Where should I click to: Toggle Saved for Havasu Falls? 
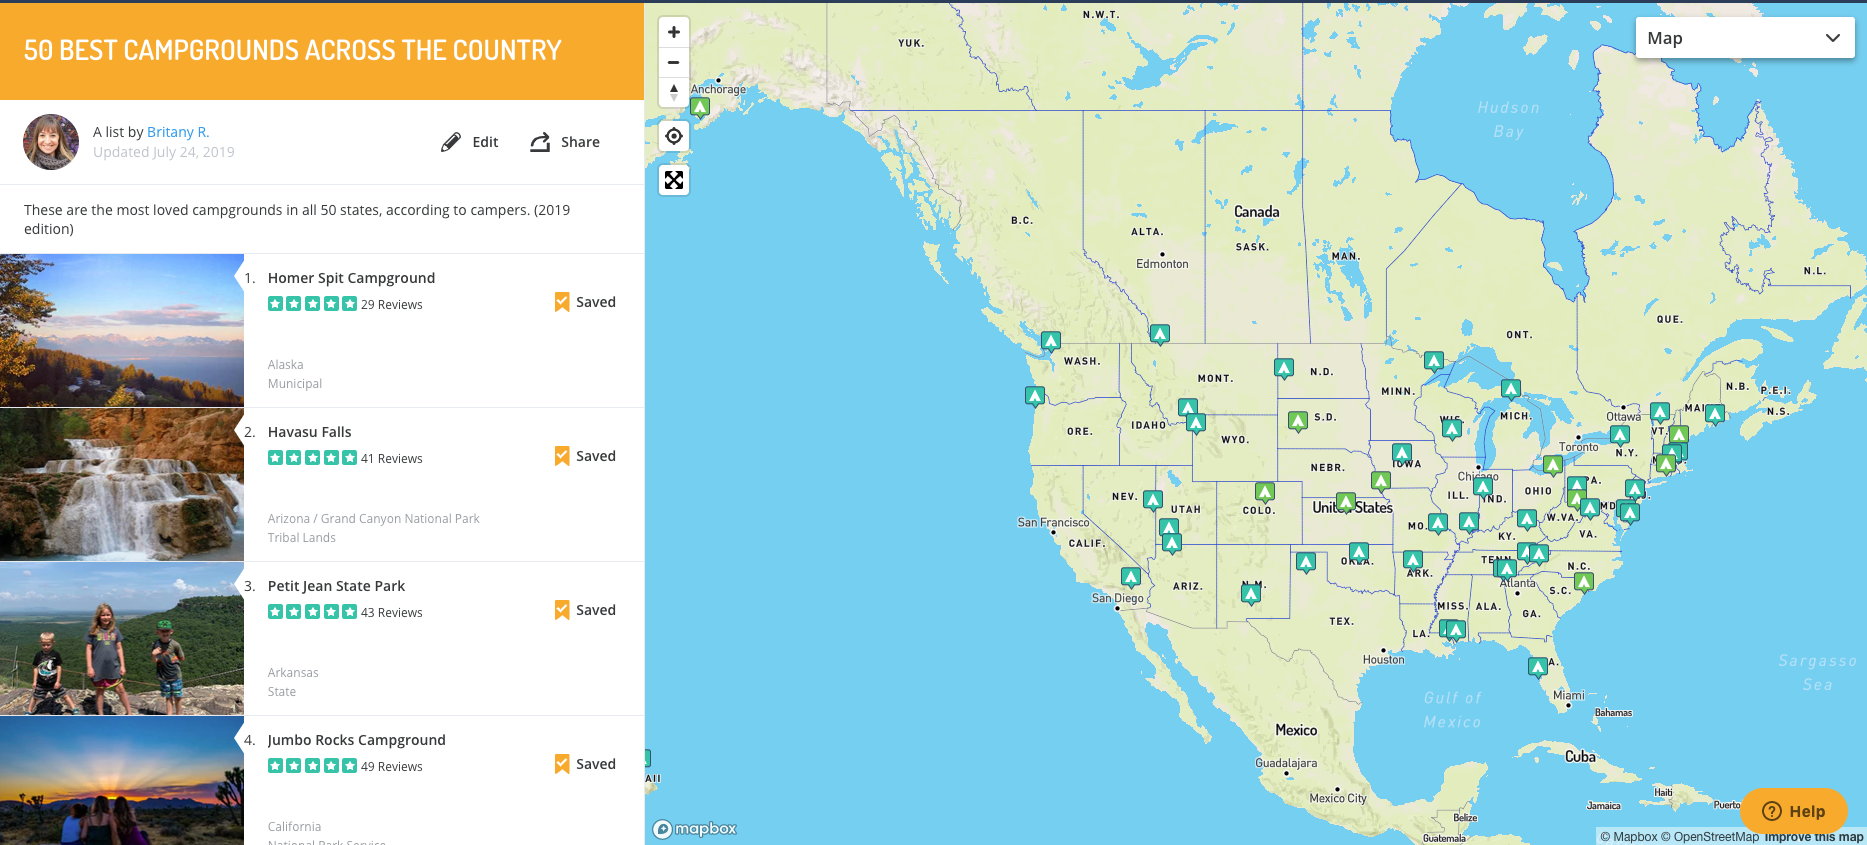pos(585,456)
